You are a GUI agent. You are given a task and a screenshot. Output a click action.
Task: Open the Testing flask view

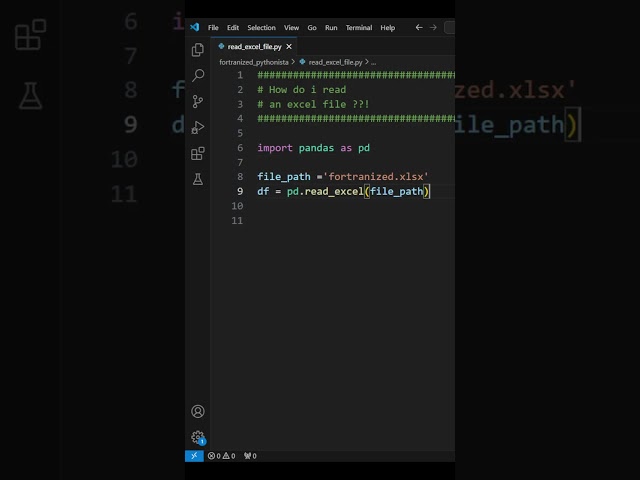(x=198, y=179)
